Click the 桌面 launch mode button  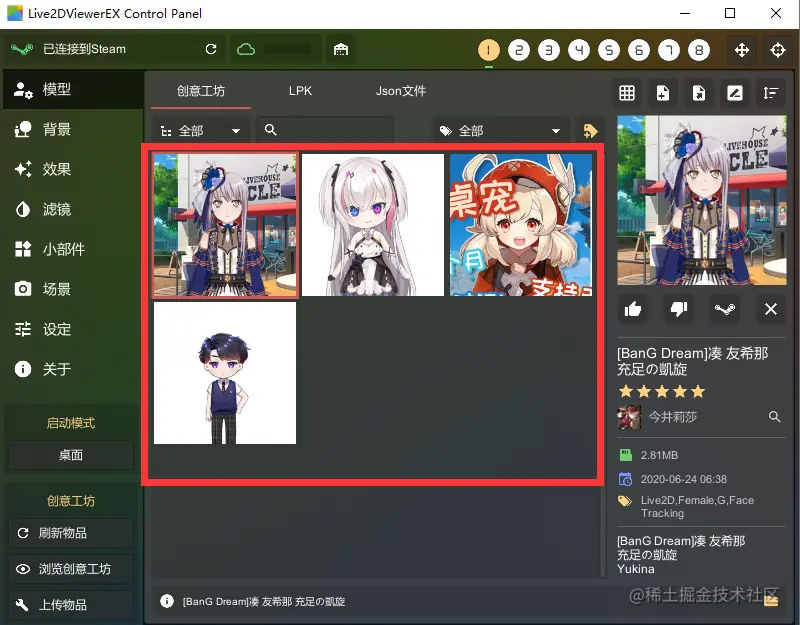point(71,455)
